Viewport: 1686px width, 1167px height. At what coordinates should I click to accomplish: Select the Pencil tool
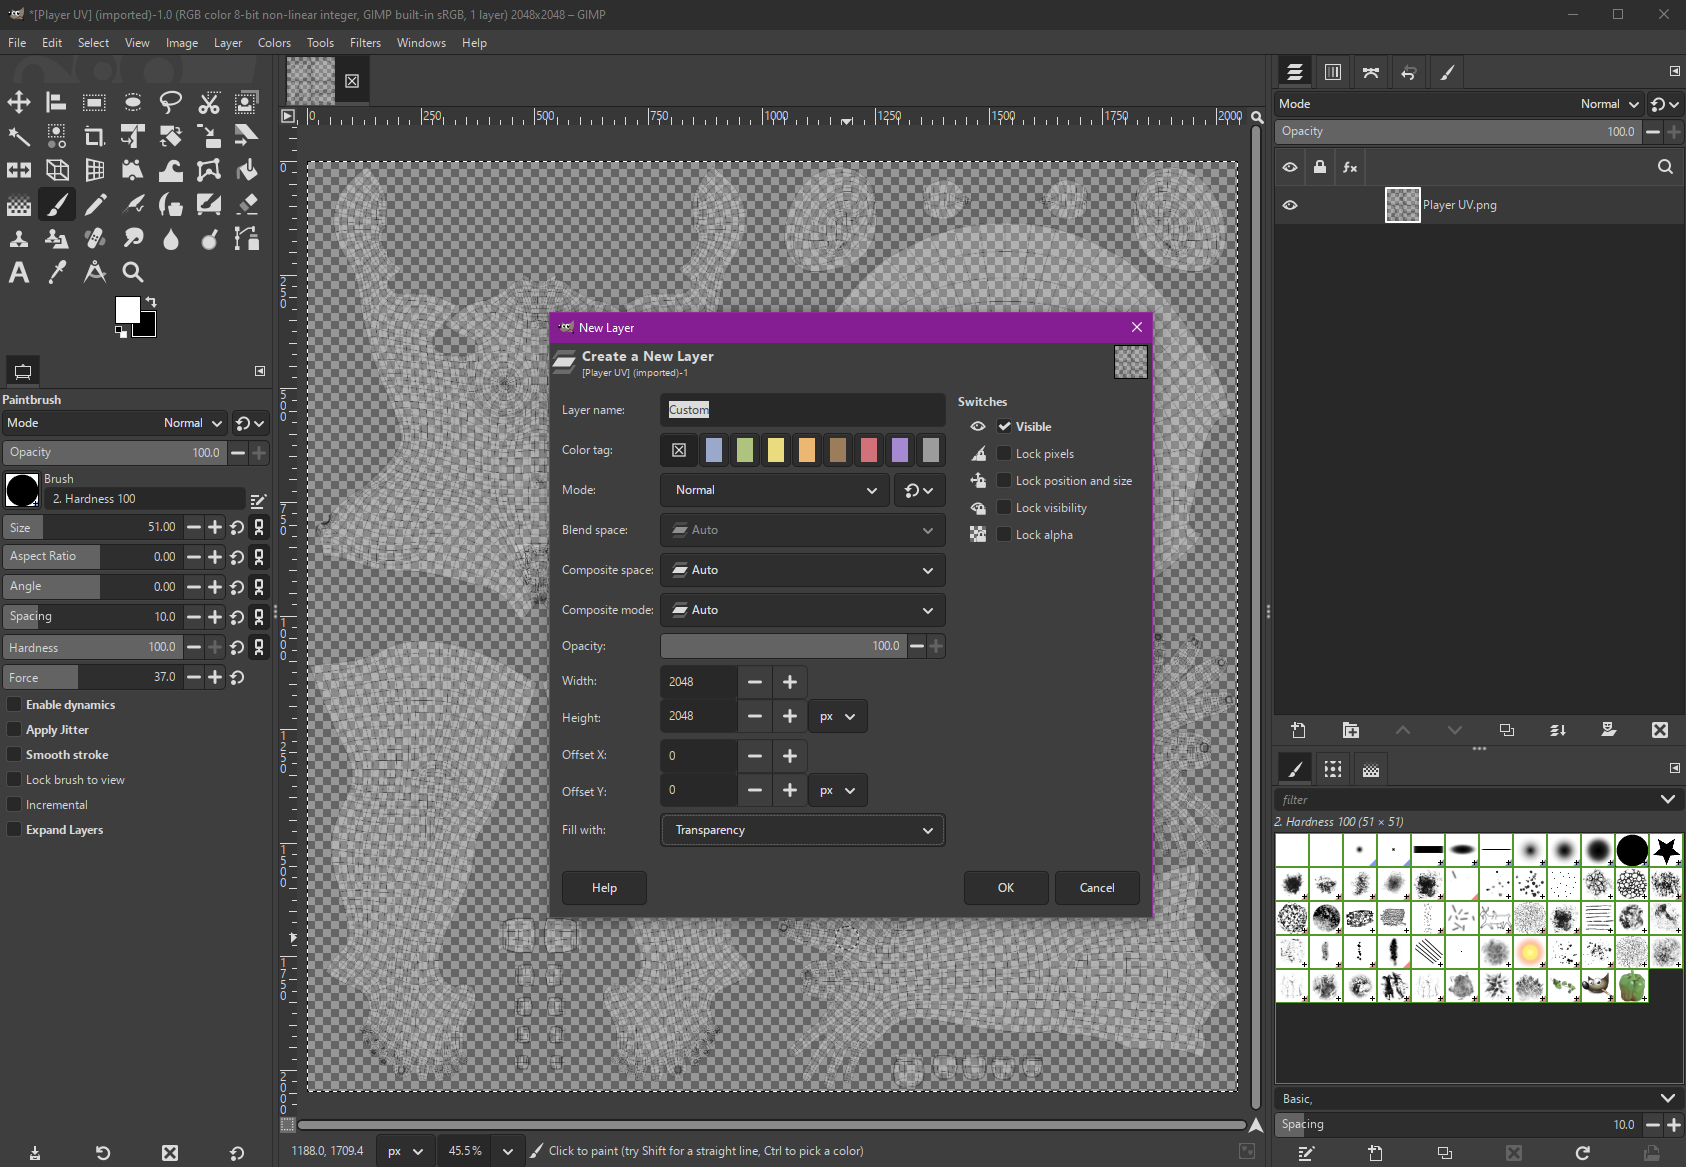[95, 205]
